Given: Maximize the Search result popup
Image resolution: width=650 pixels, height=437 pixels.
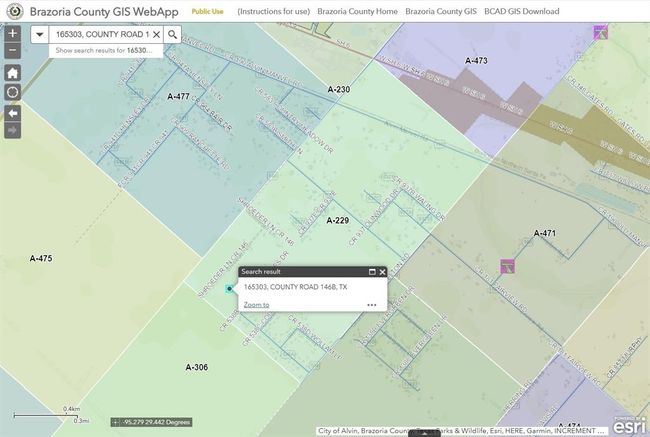Looking at the screenshot, I should tap(372, 271).
